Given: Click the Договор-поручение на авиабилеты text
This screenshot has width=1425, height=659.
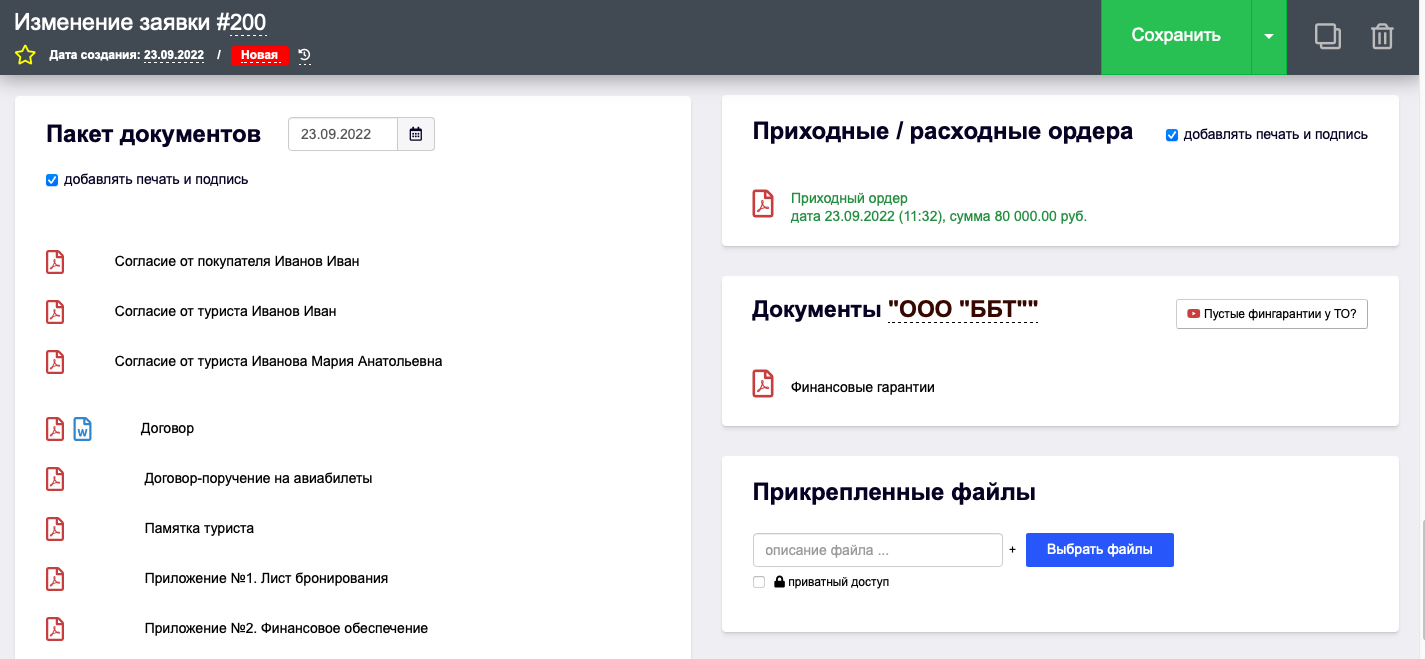Looking at the screenshot, I should click(x=259, y=478).
